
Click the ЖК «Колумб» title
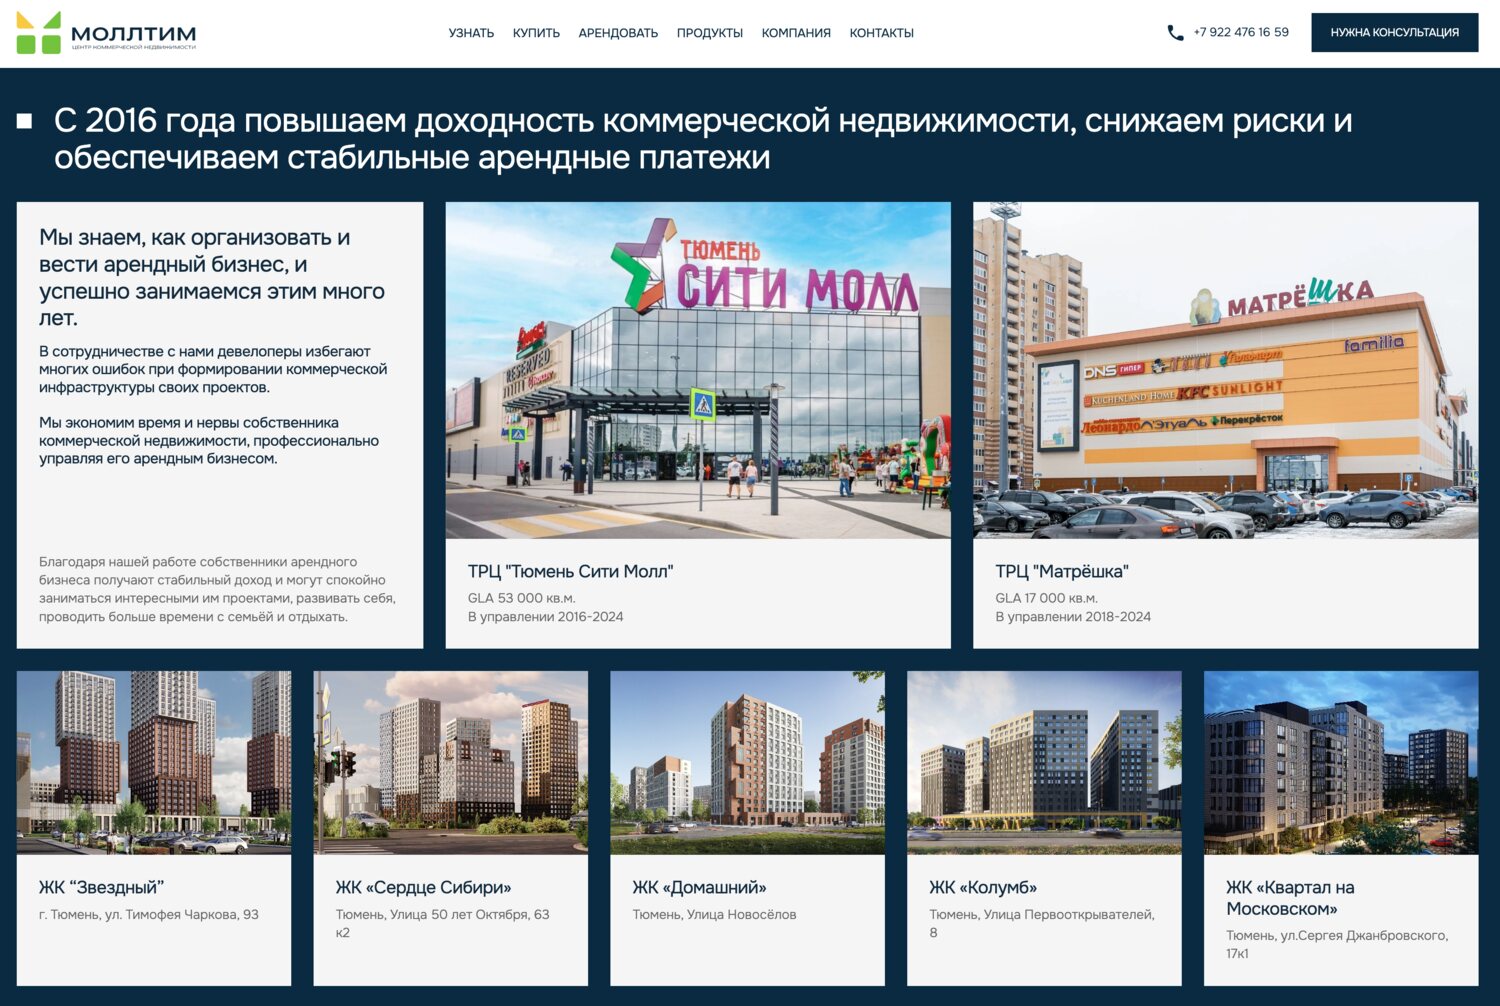983,887
